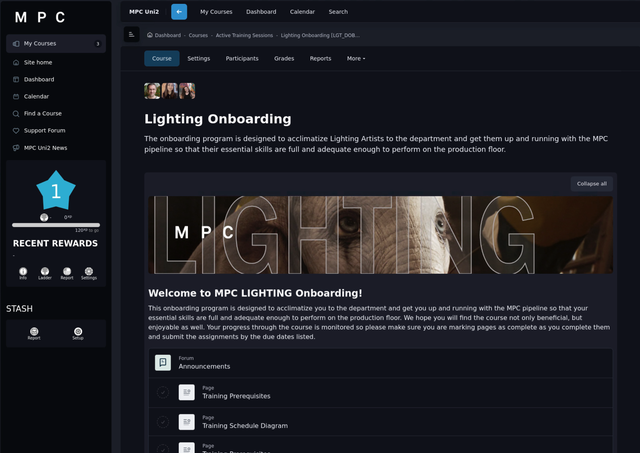Screen dimensions: 640x453
Task: Open the course index drawer icon
Action: pyautogui.click(x=131, y=35)
